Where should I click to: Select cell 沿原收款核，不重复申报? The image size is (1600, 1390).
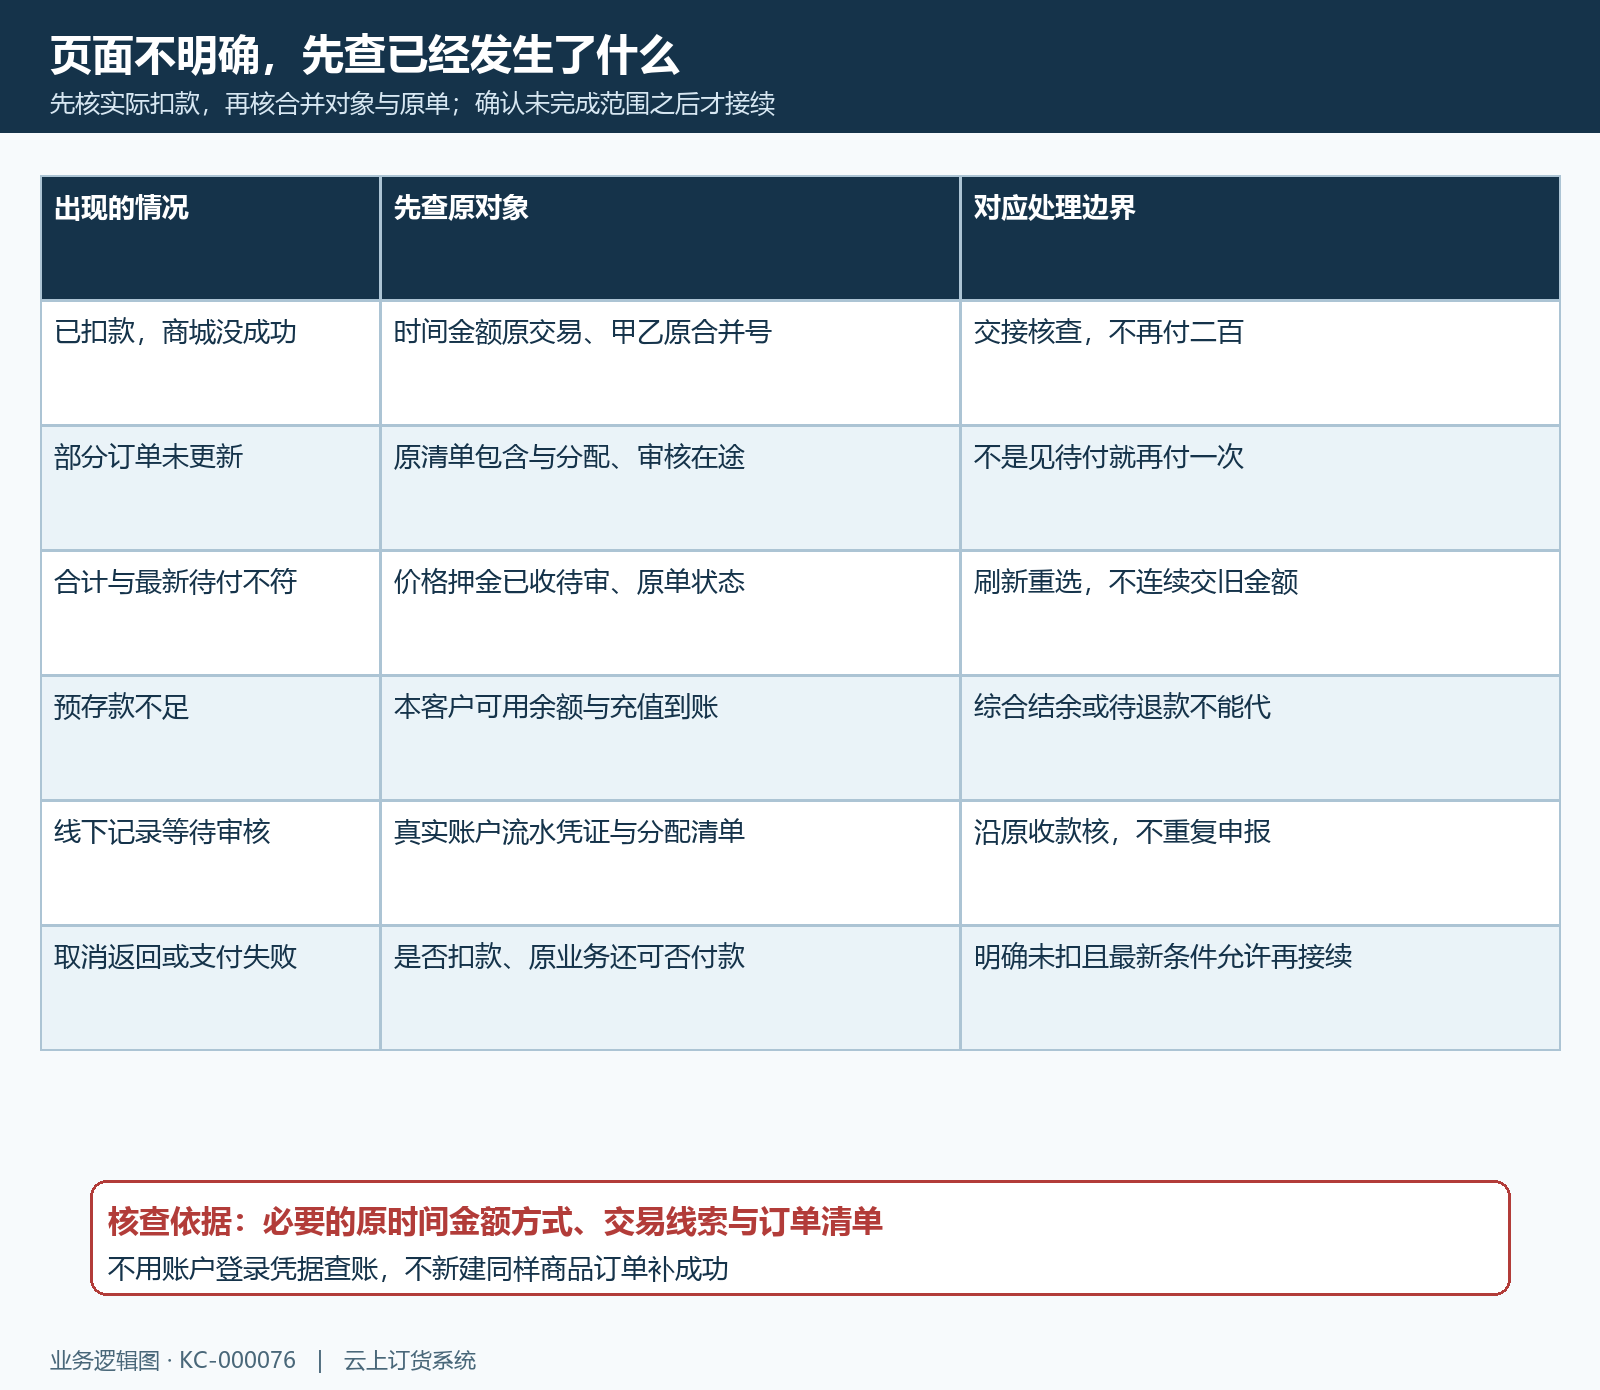pyautogui.click(x=1260, y=863)
